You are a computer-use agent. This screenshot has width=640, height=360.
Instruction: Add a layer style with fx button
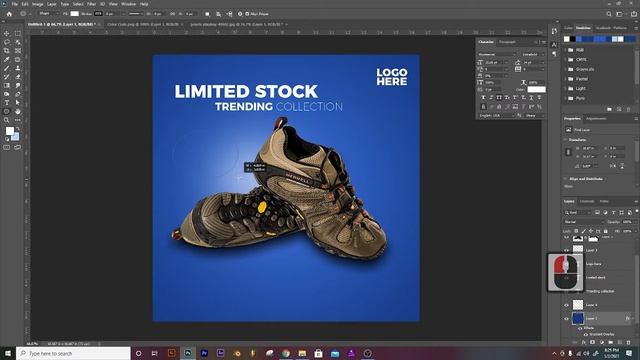[584, 342]
